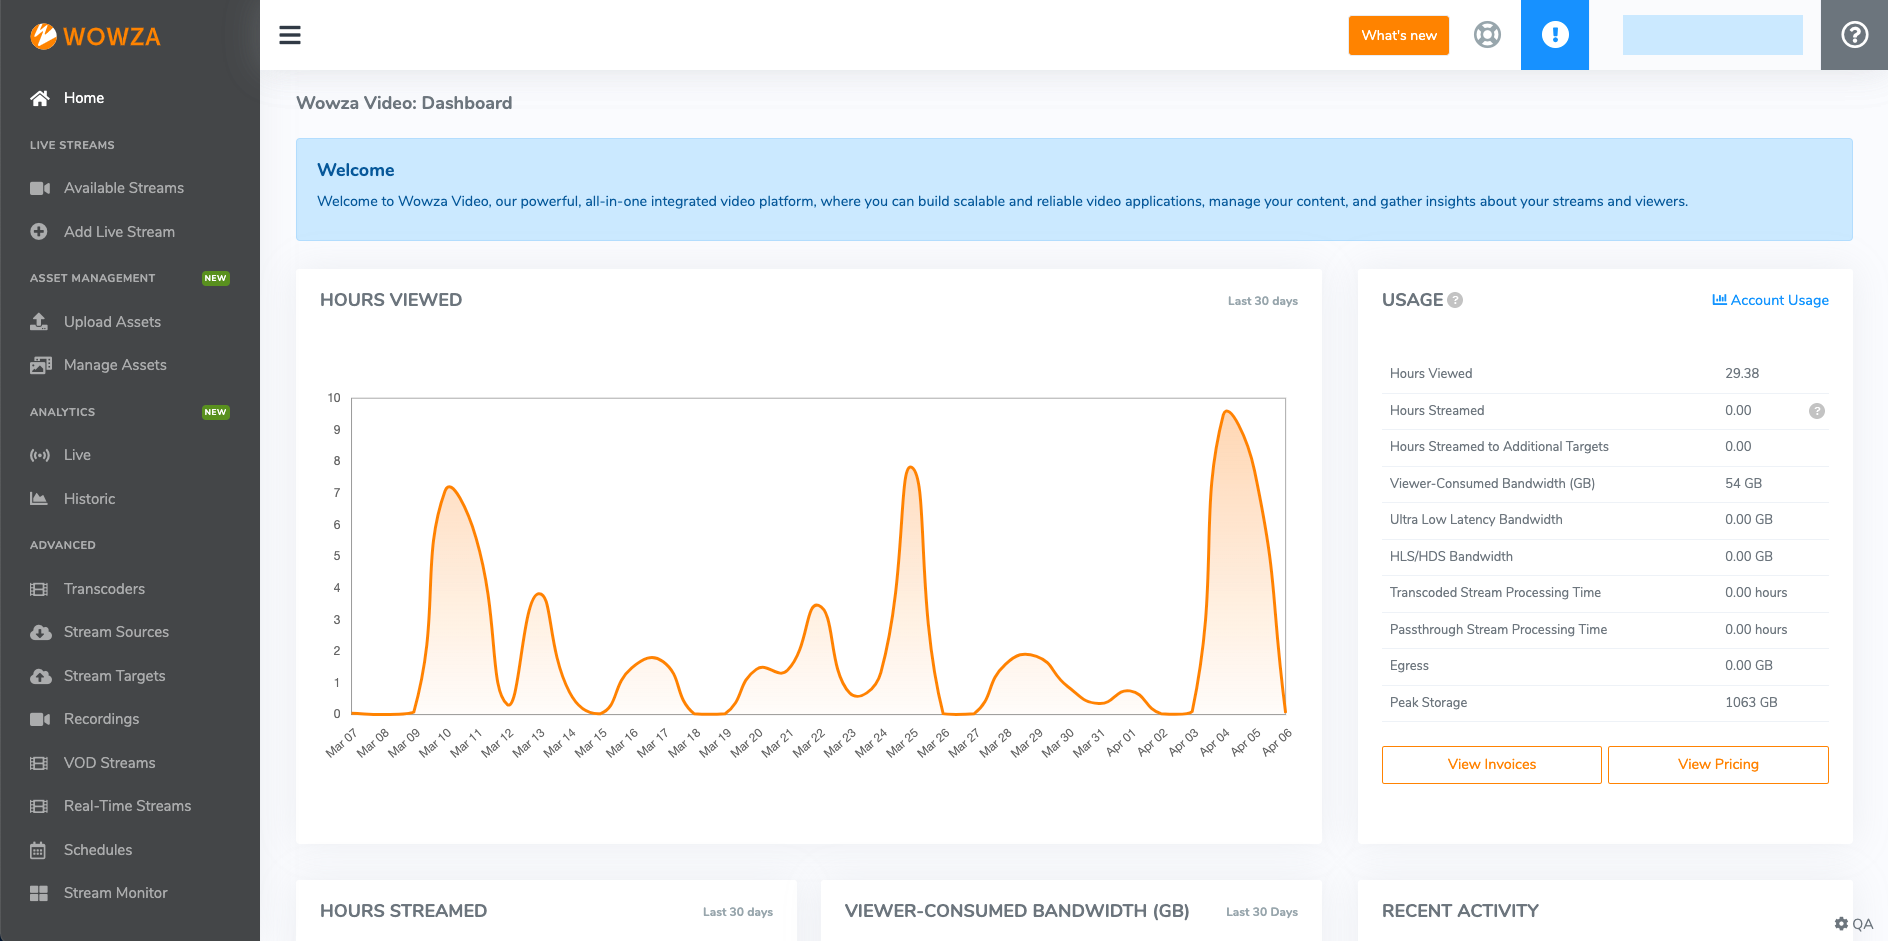The width and height of the screenshot is (1888, 941).
Task: Click the Home house icon
Action: click(40, 98)
